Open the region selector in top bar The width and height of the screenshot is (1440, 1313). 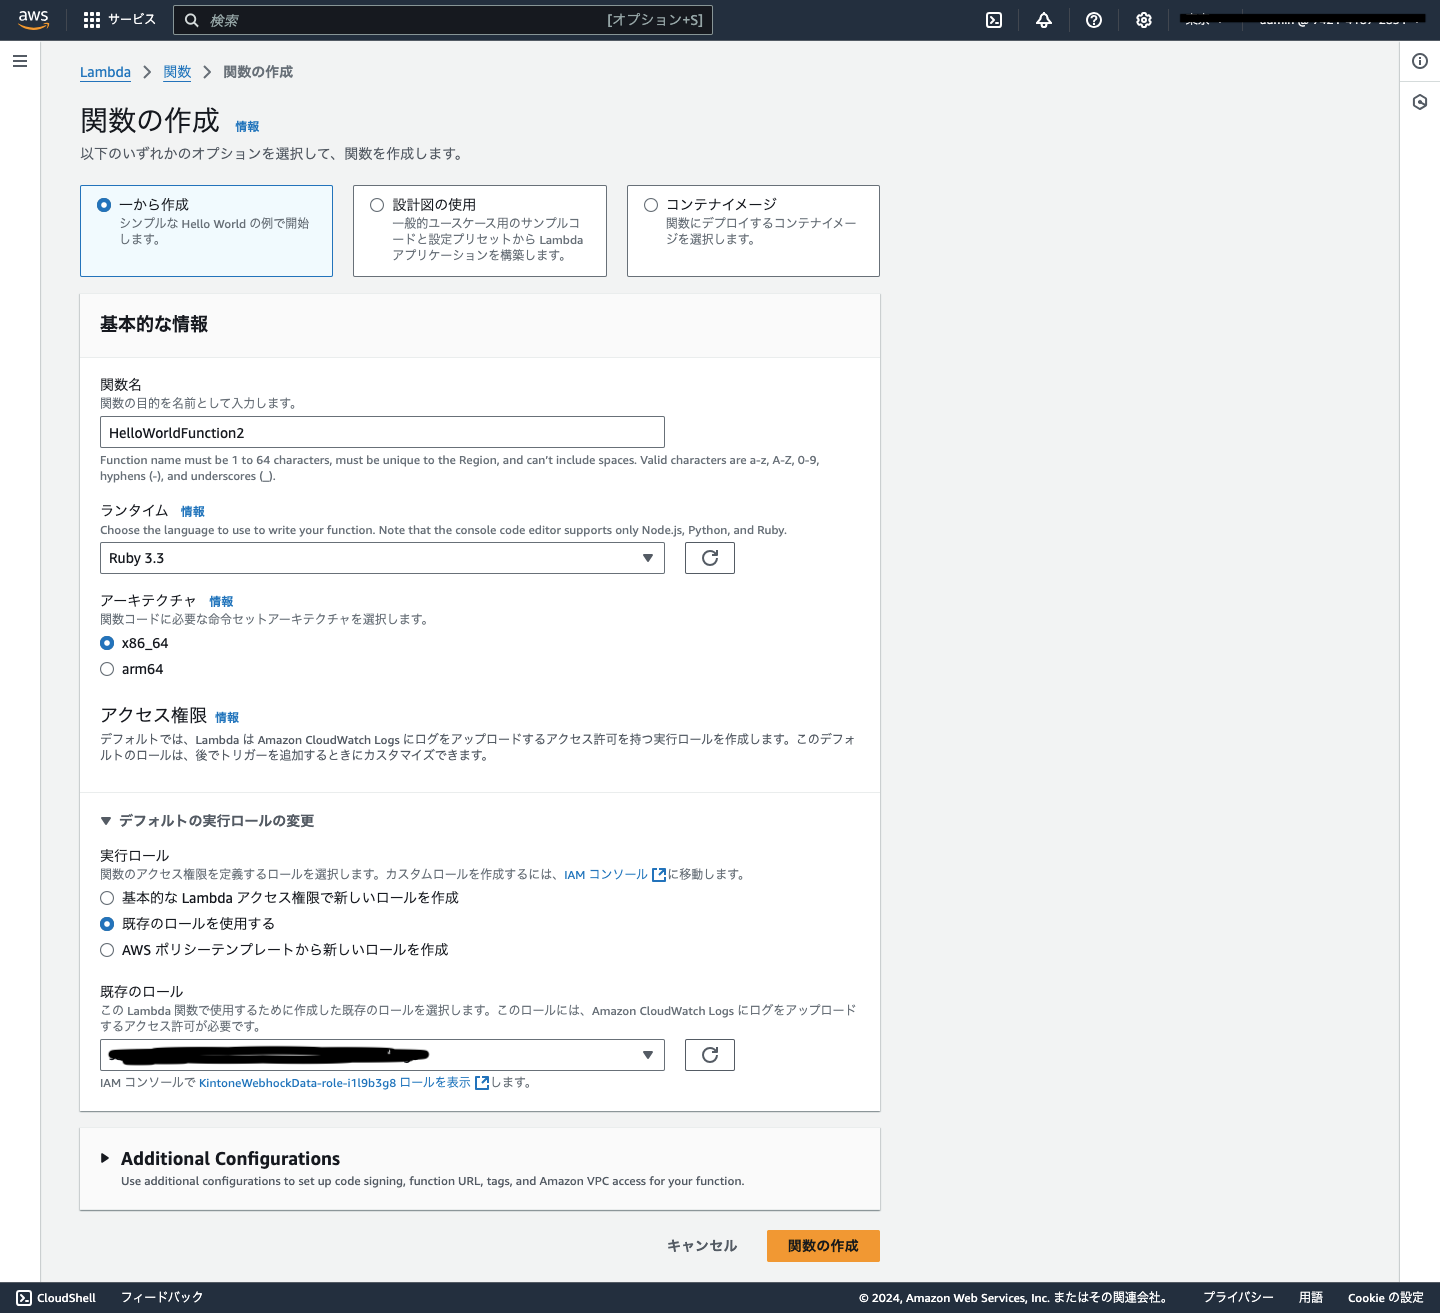click(1205, 20)
